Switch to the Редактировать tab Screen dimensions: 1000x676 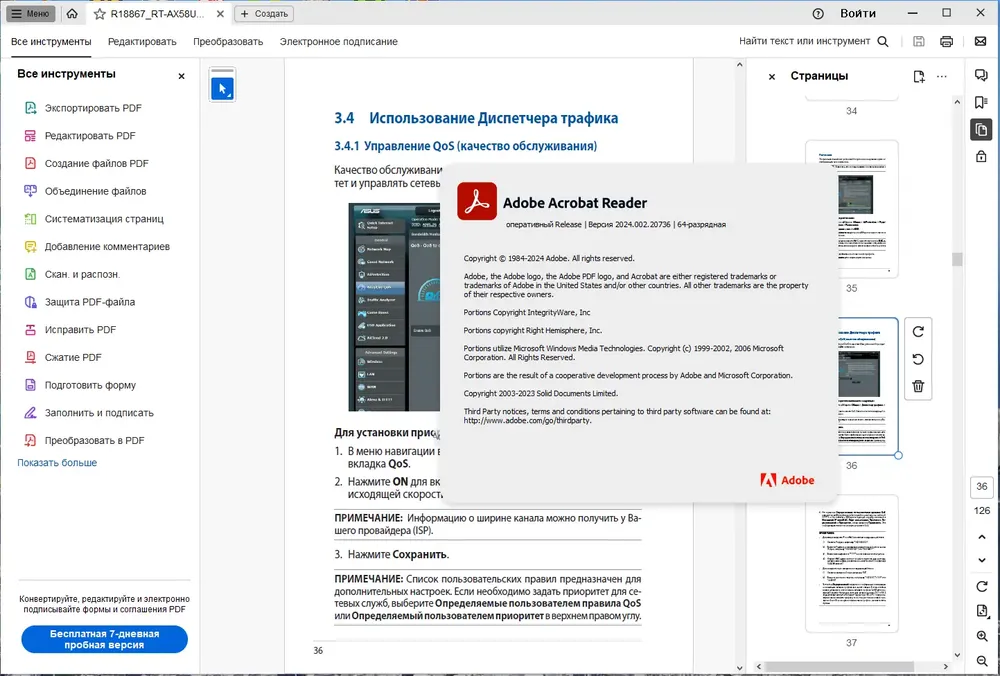tap(142, 41)
